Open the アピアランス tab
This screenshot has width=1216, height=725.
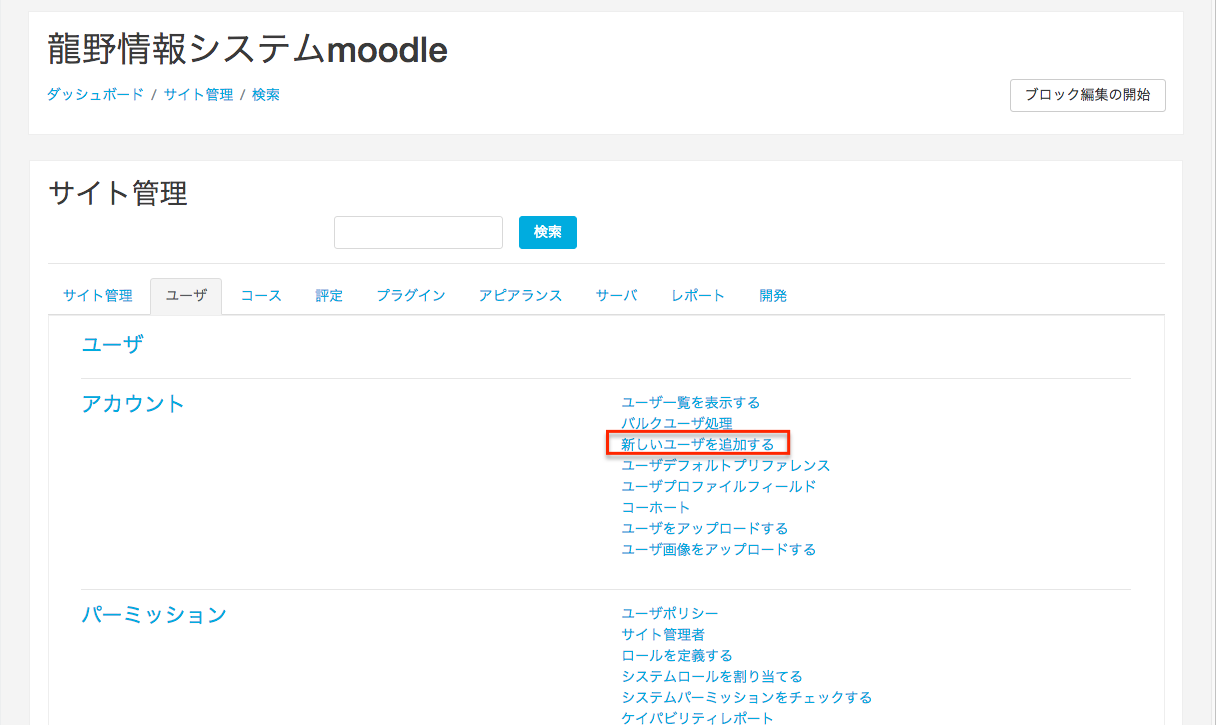click(x=520, y=296)
